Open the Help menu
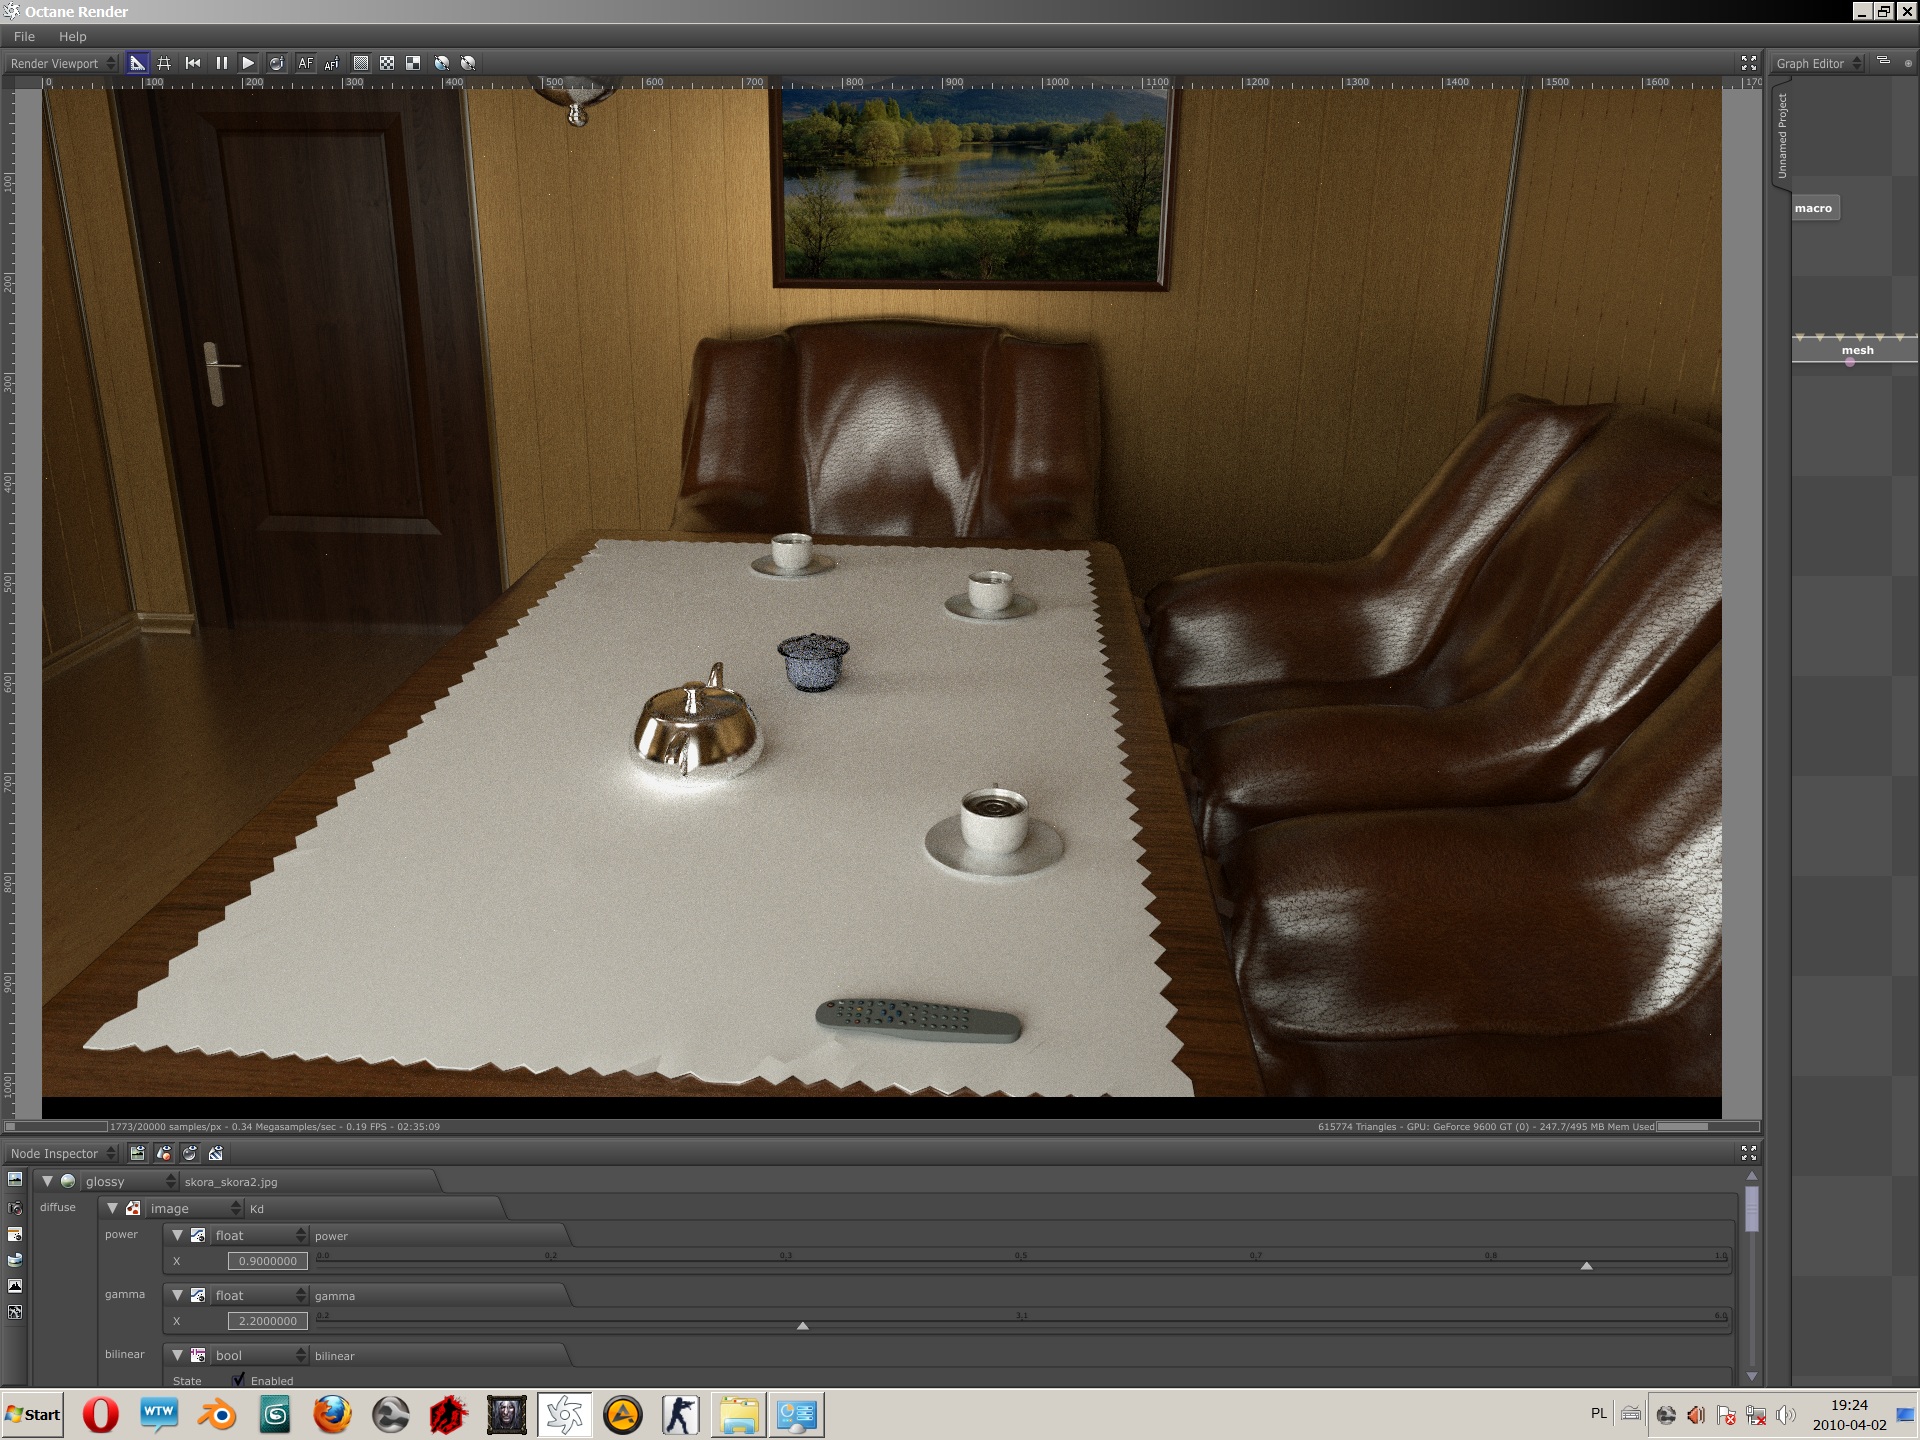 point(72,36)
